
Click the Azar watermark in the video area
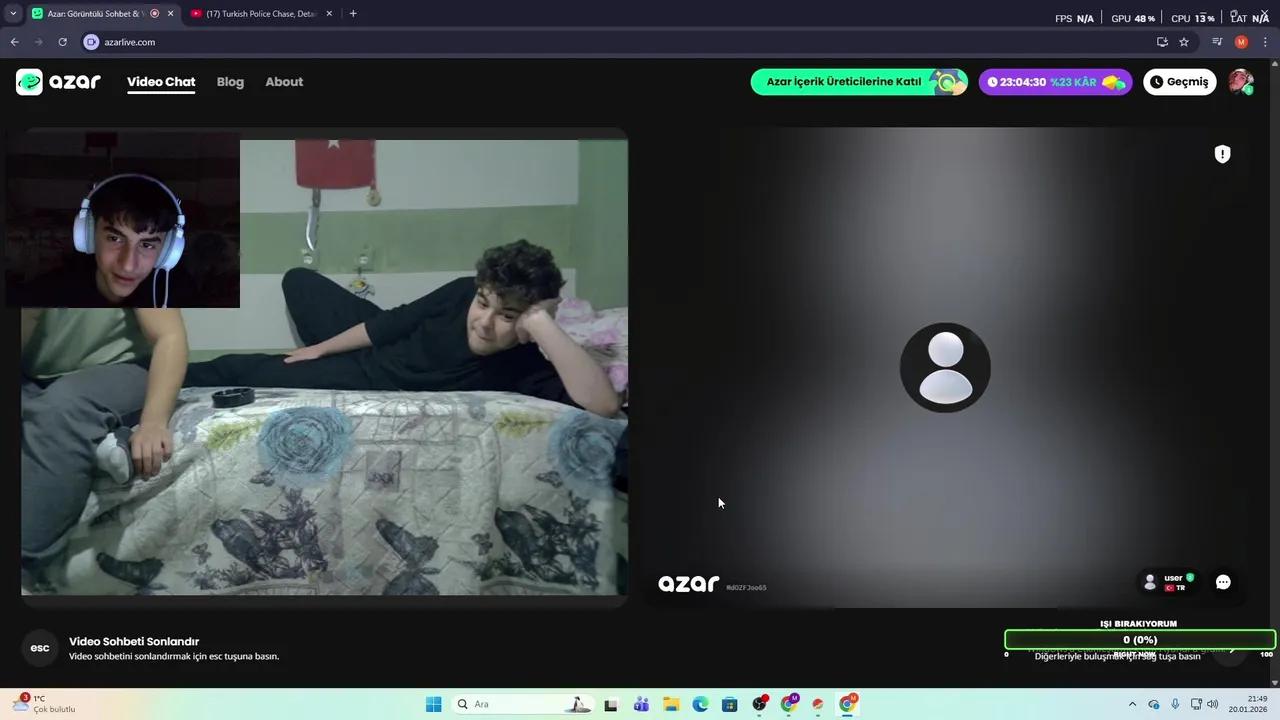pos(688,584)
